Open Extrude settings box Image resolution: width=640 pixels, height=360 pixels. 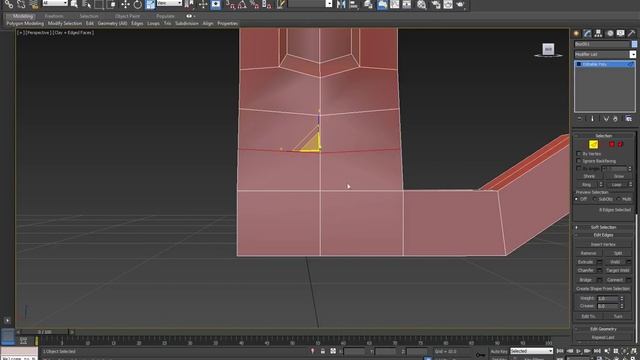(x=600, y=262)
